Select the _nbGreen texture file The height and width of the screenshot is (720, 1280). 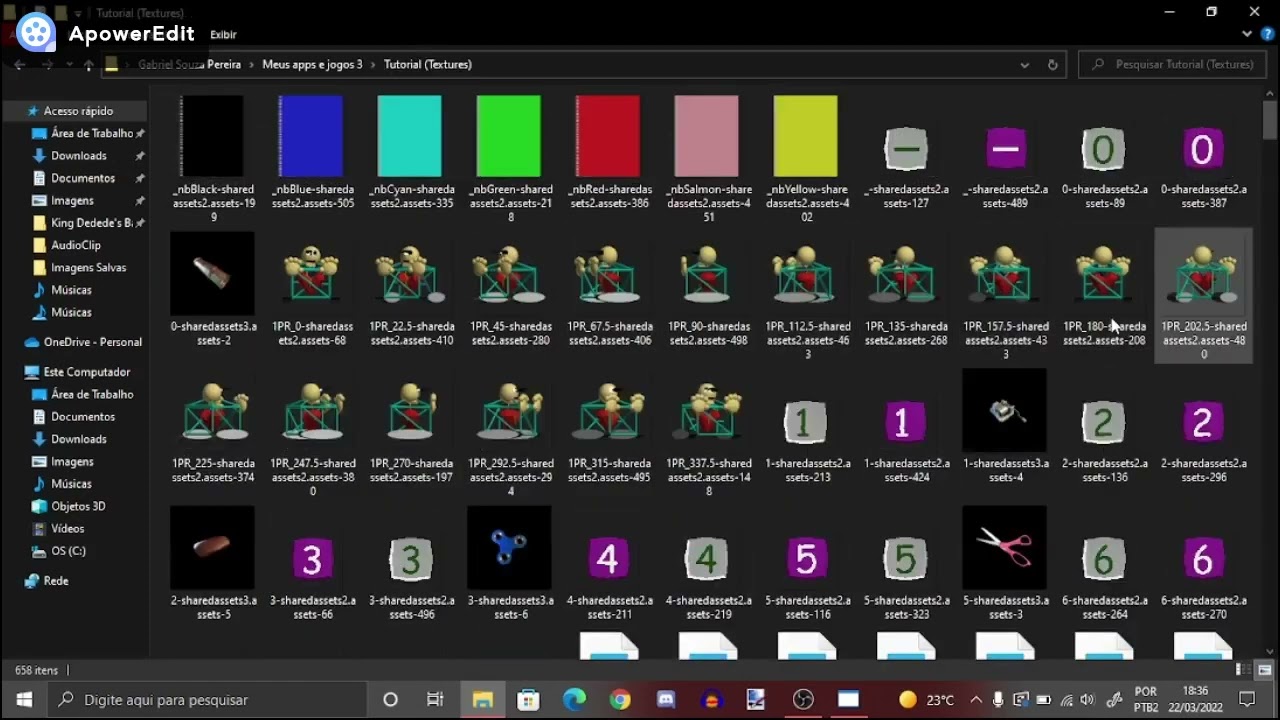tap(509, 158)
